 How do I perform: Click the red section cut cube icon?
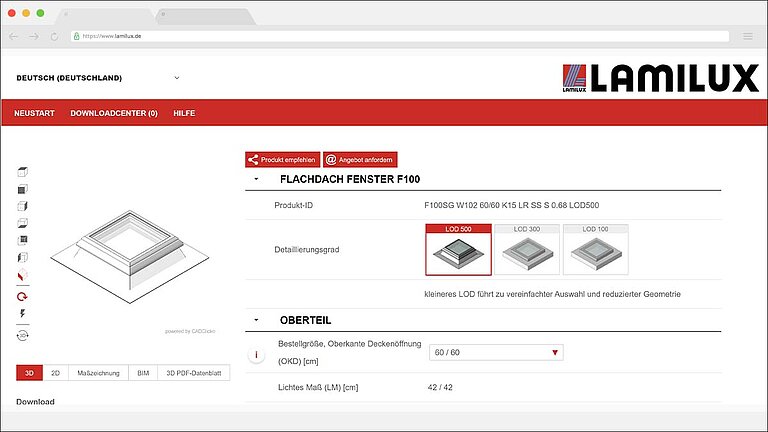point(23,276)
